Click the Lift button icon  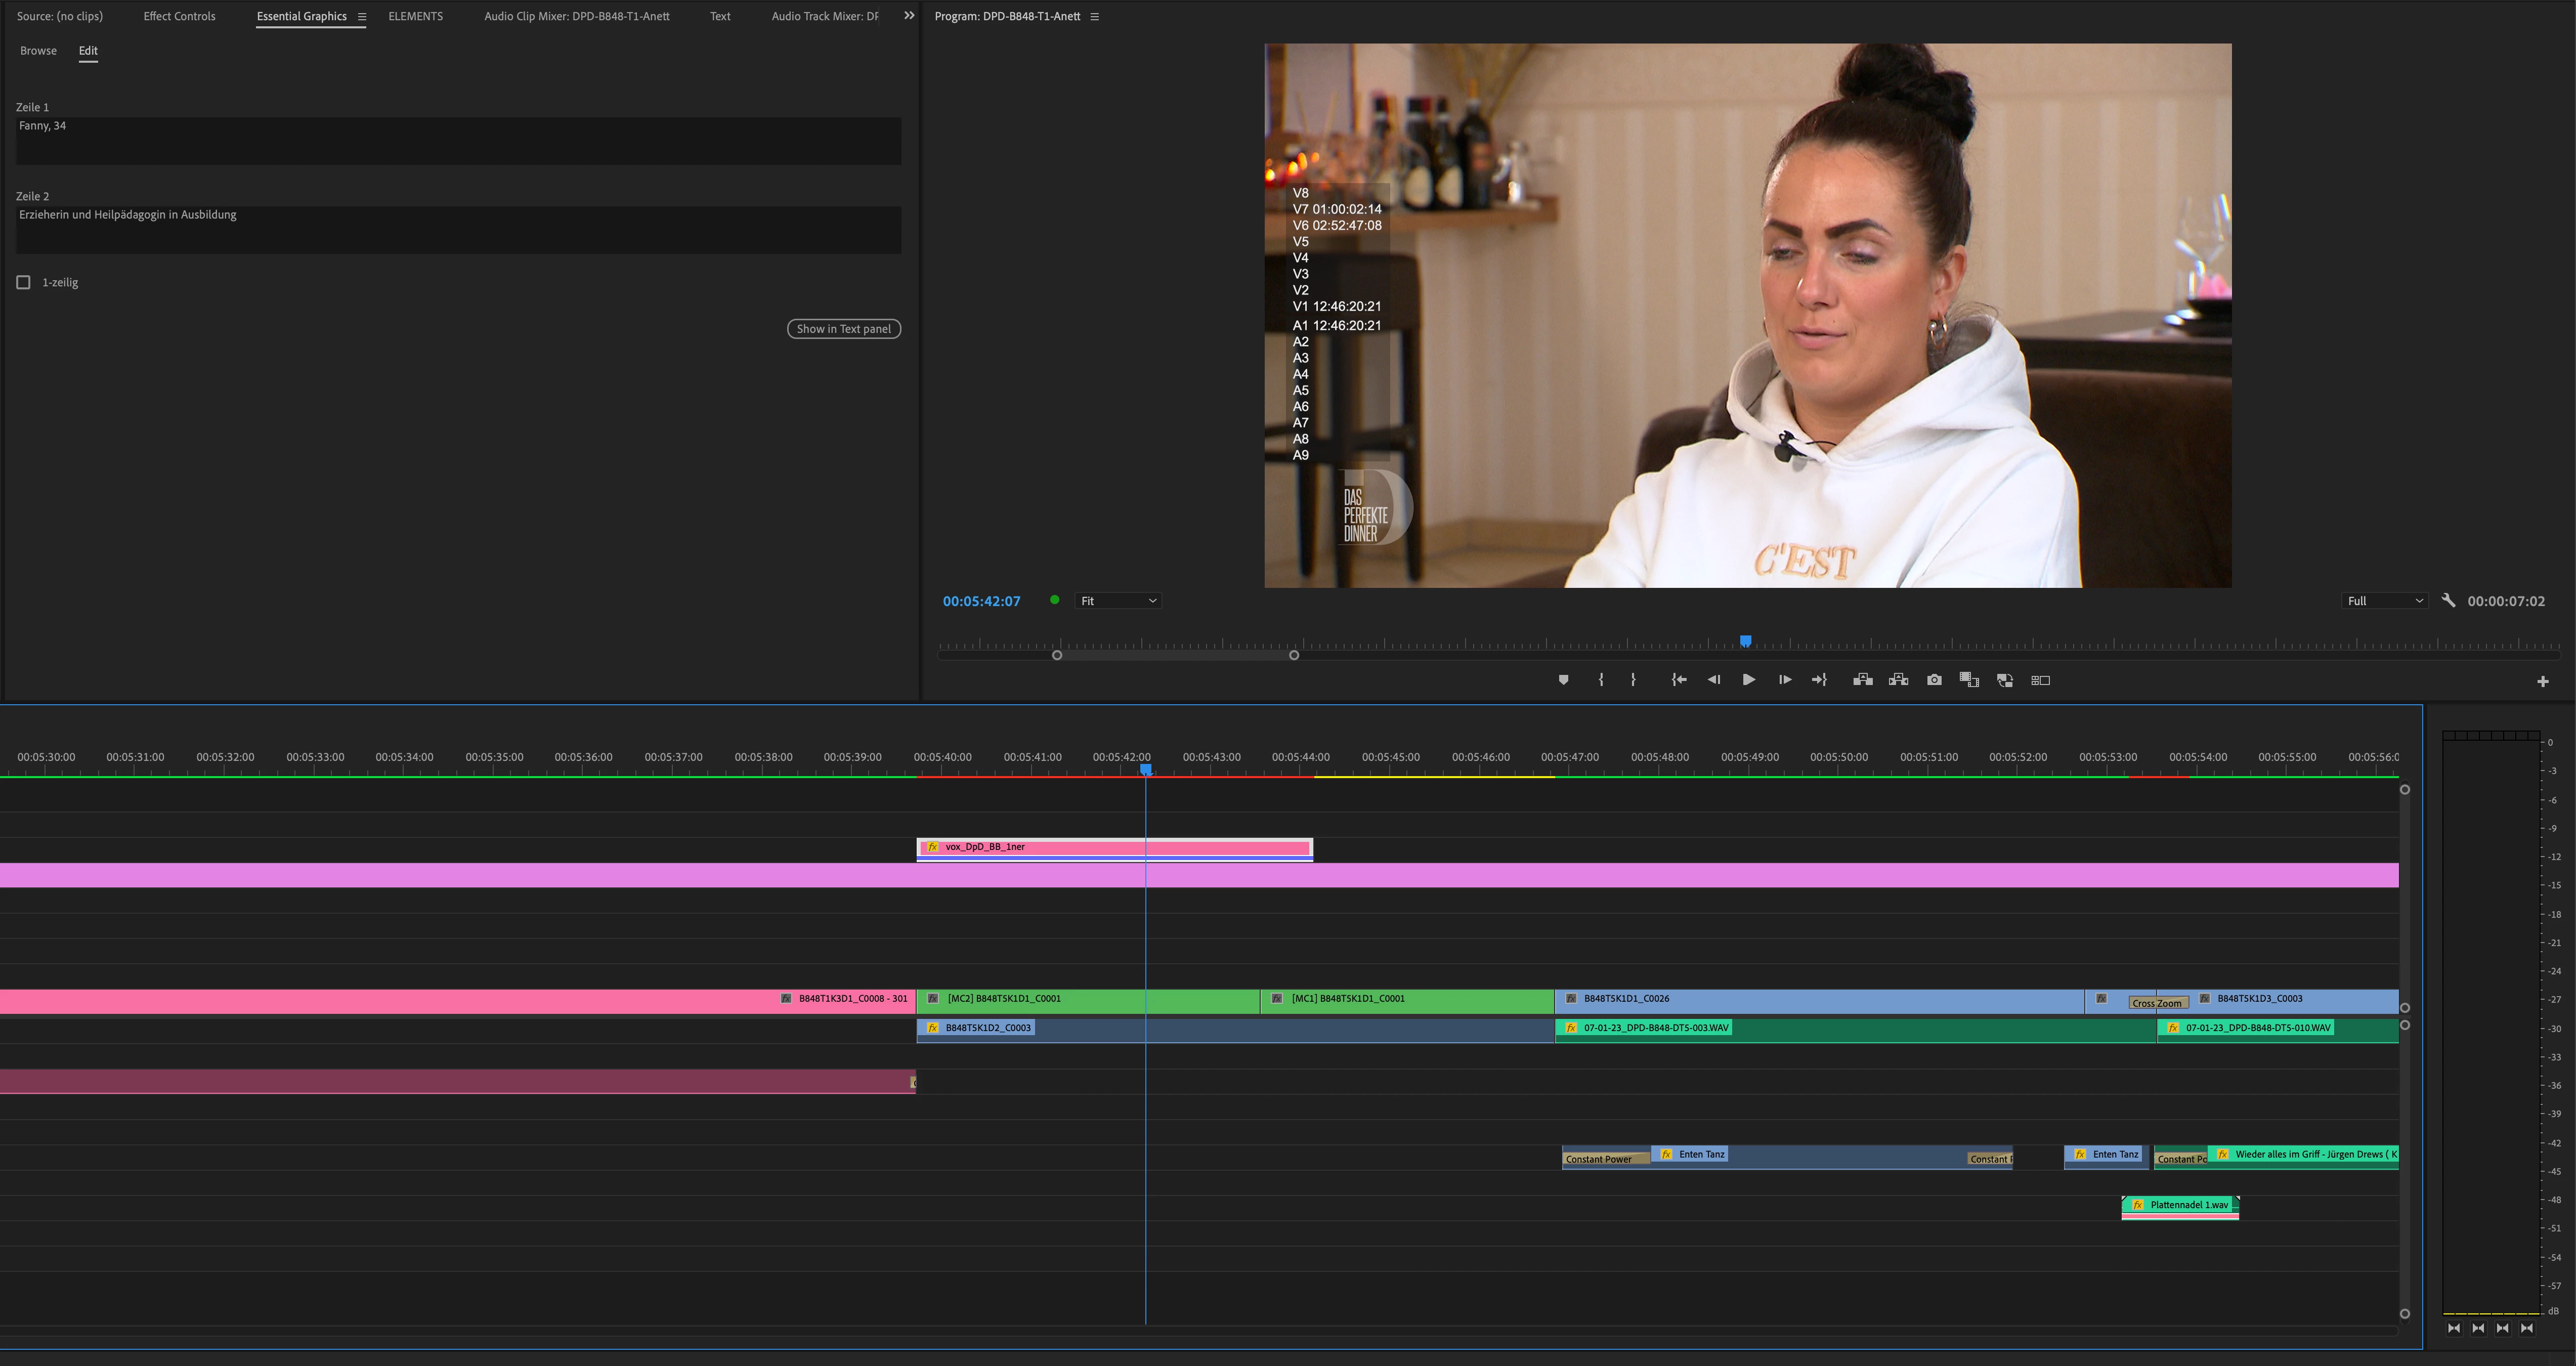1862,680
